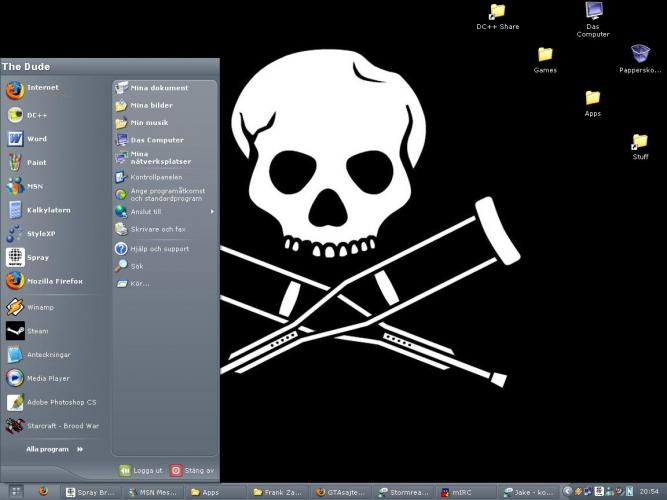
Task: Start Paint from the start menu
Action: [x=36, y=162]
